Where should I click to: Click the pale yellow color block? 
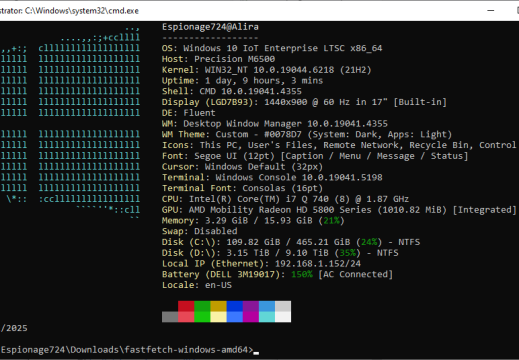pyautogui.click(x=218, y=317)
